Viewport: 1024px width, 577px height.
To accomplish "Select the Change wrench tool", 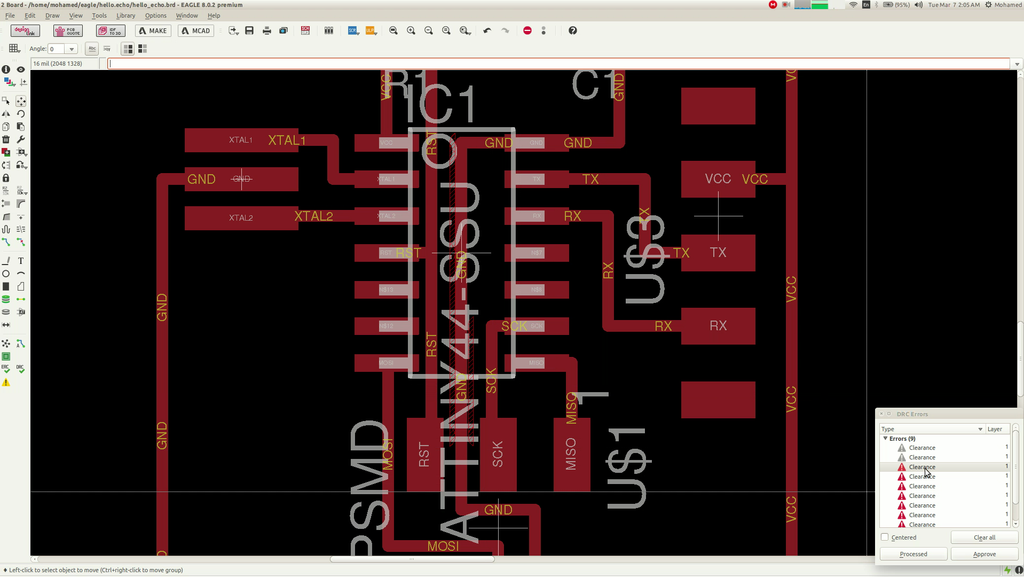I will click(x=21, y=139).
